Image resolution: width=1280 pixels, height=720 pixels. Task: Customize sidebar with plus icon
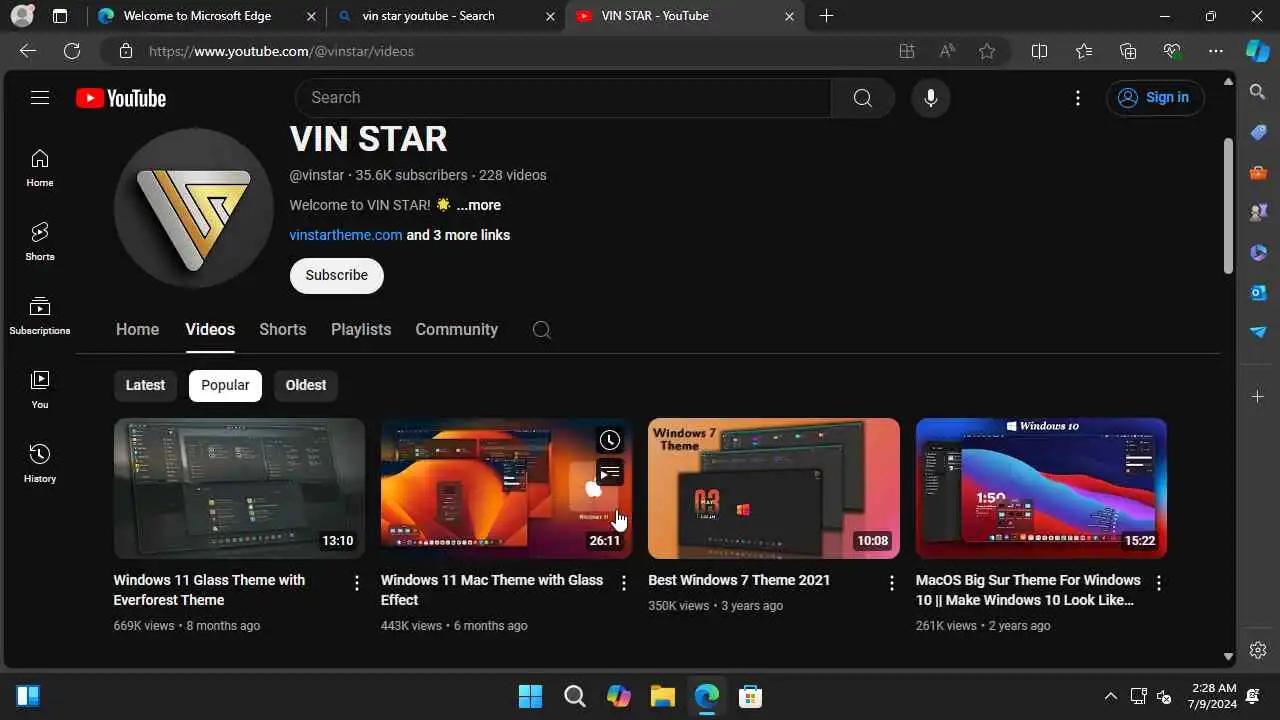[1258, 397]
